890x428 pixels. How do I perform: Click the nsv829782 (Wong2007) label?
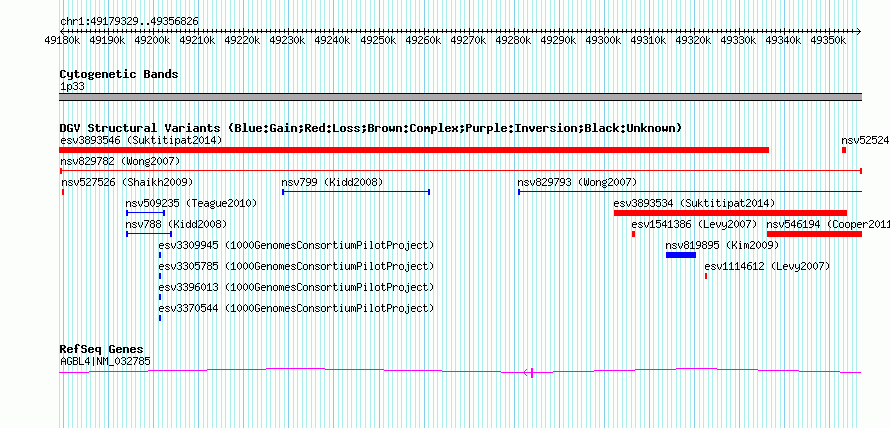120,162
